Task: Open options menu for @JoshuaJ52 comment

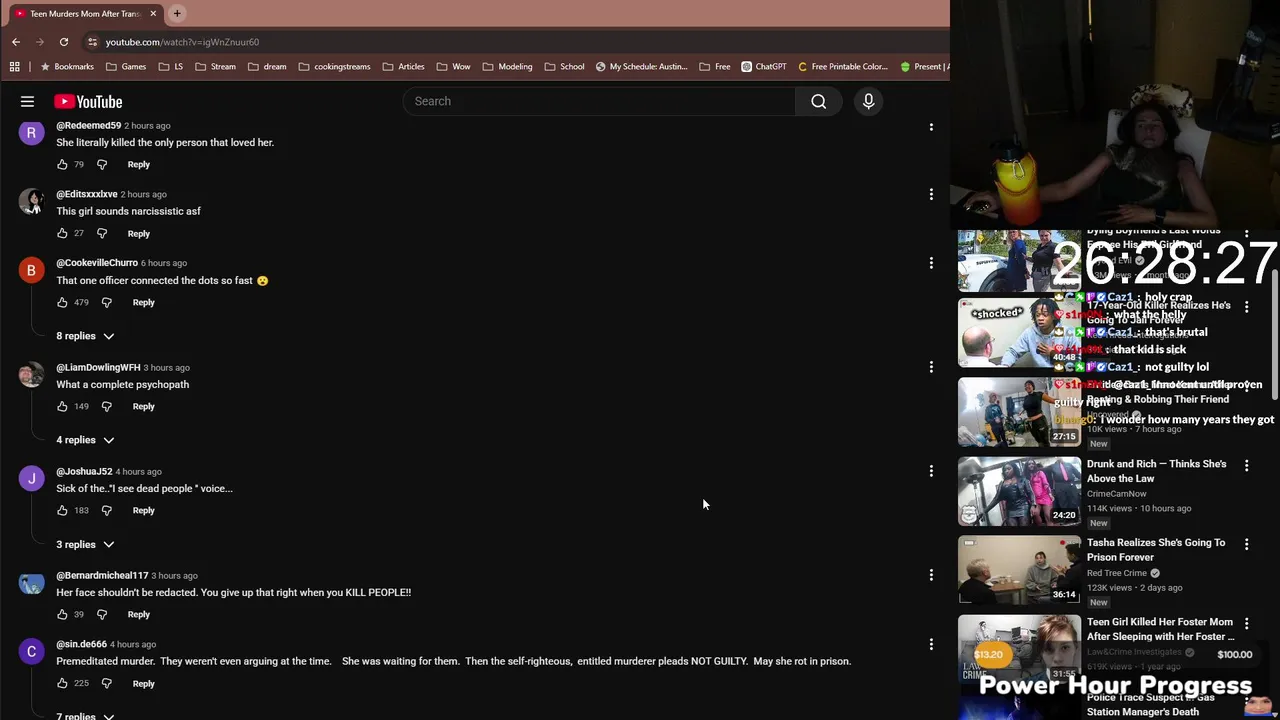Action: pyautogui.click(x=931, y=471)
